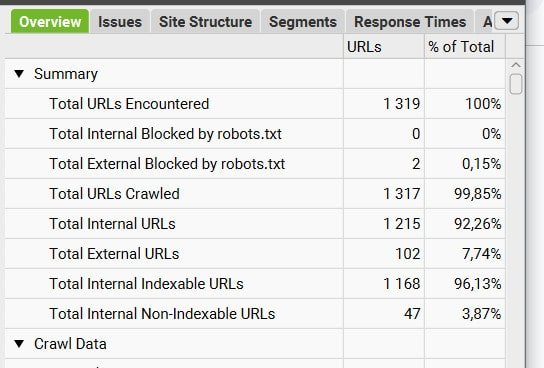
Task: Select Total External Blocked by robots.txt row
Action: (x=255, y=164)
